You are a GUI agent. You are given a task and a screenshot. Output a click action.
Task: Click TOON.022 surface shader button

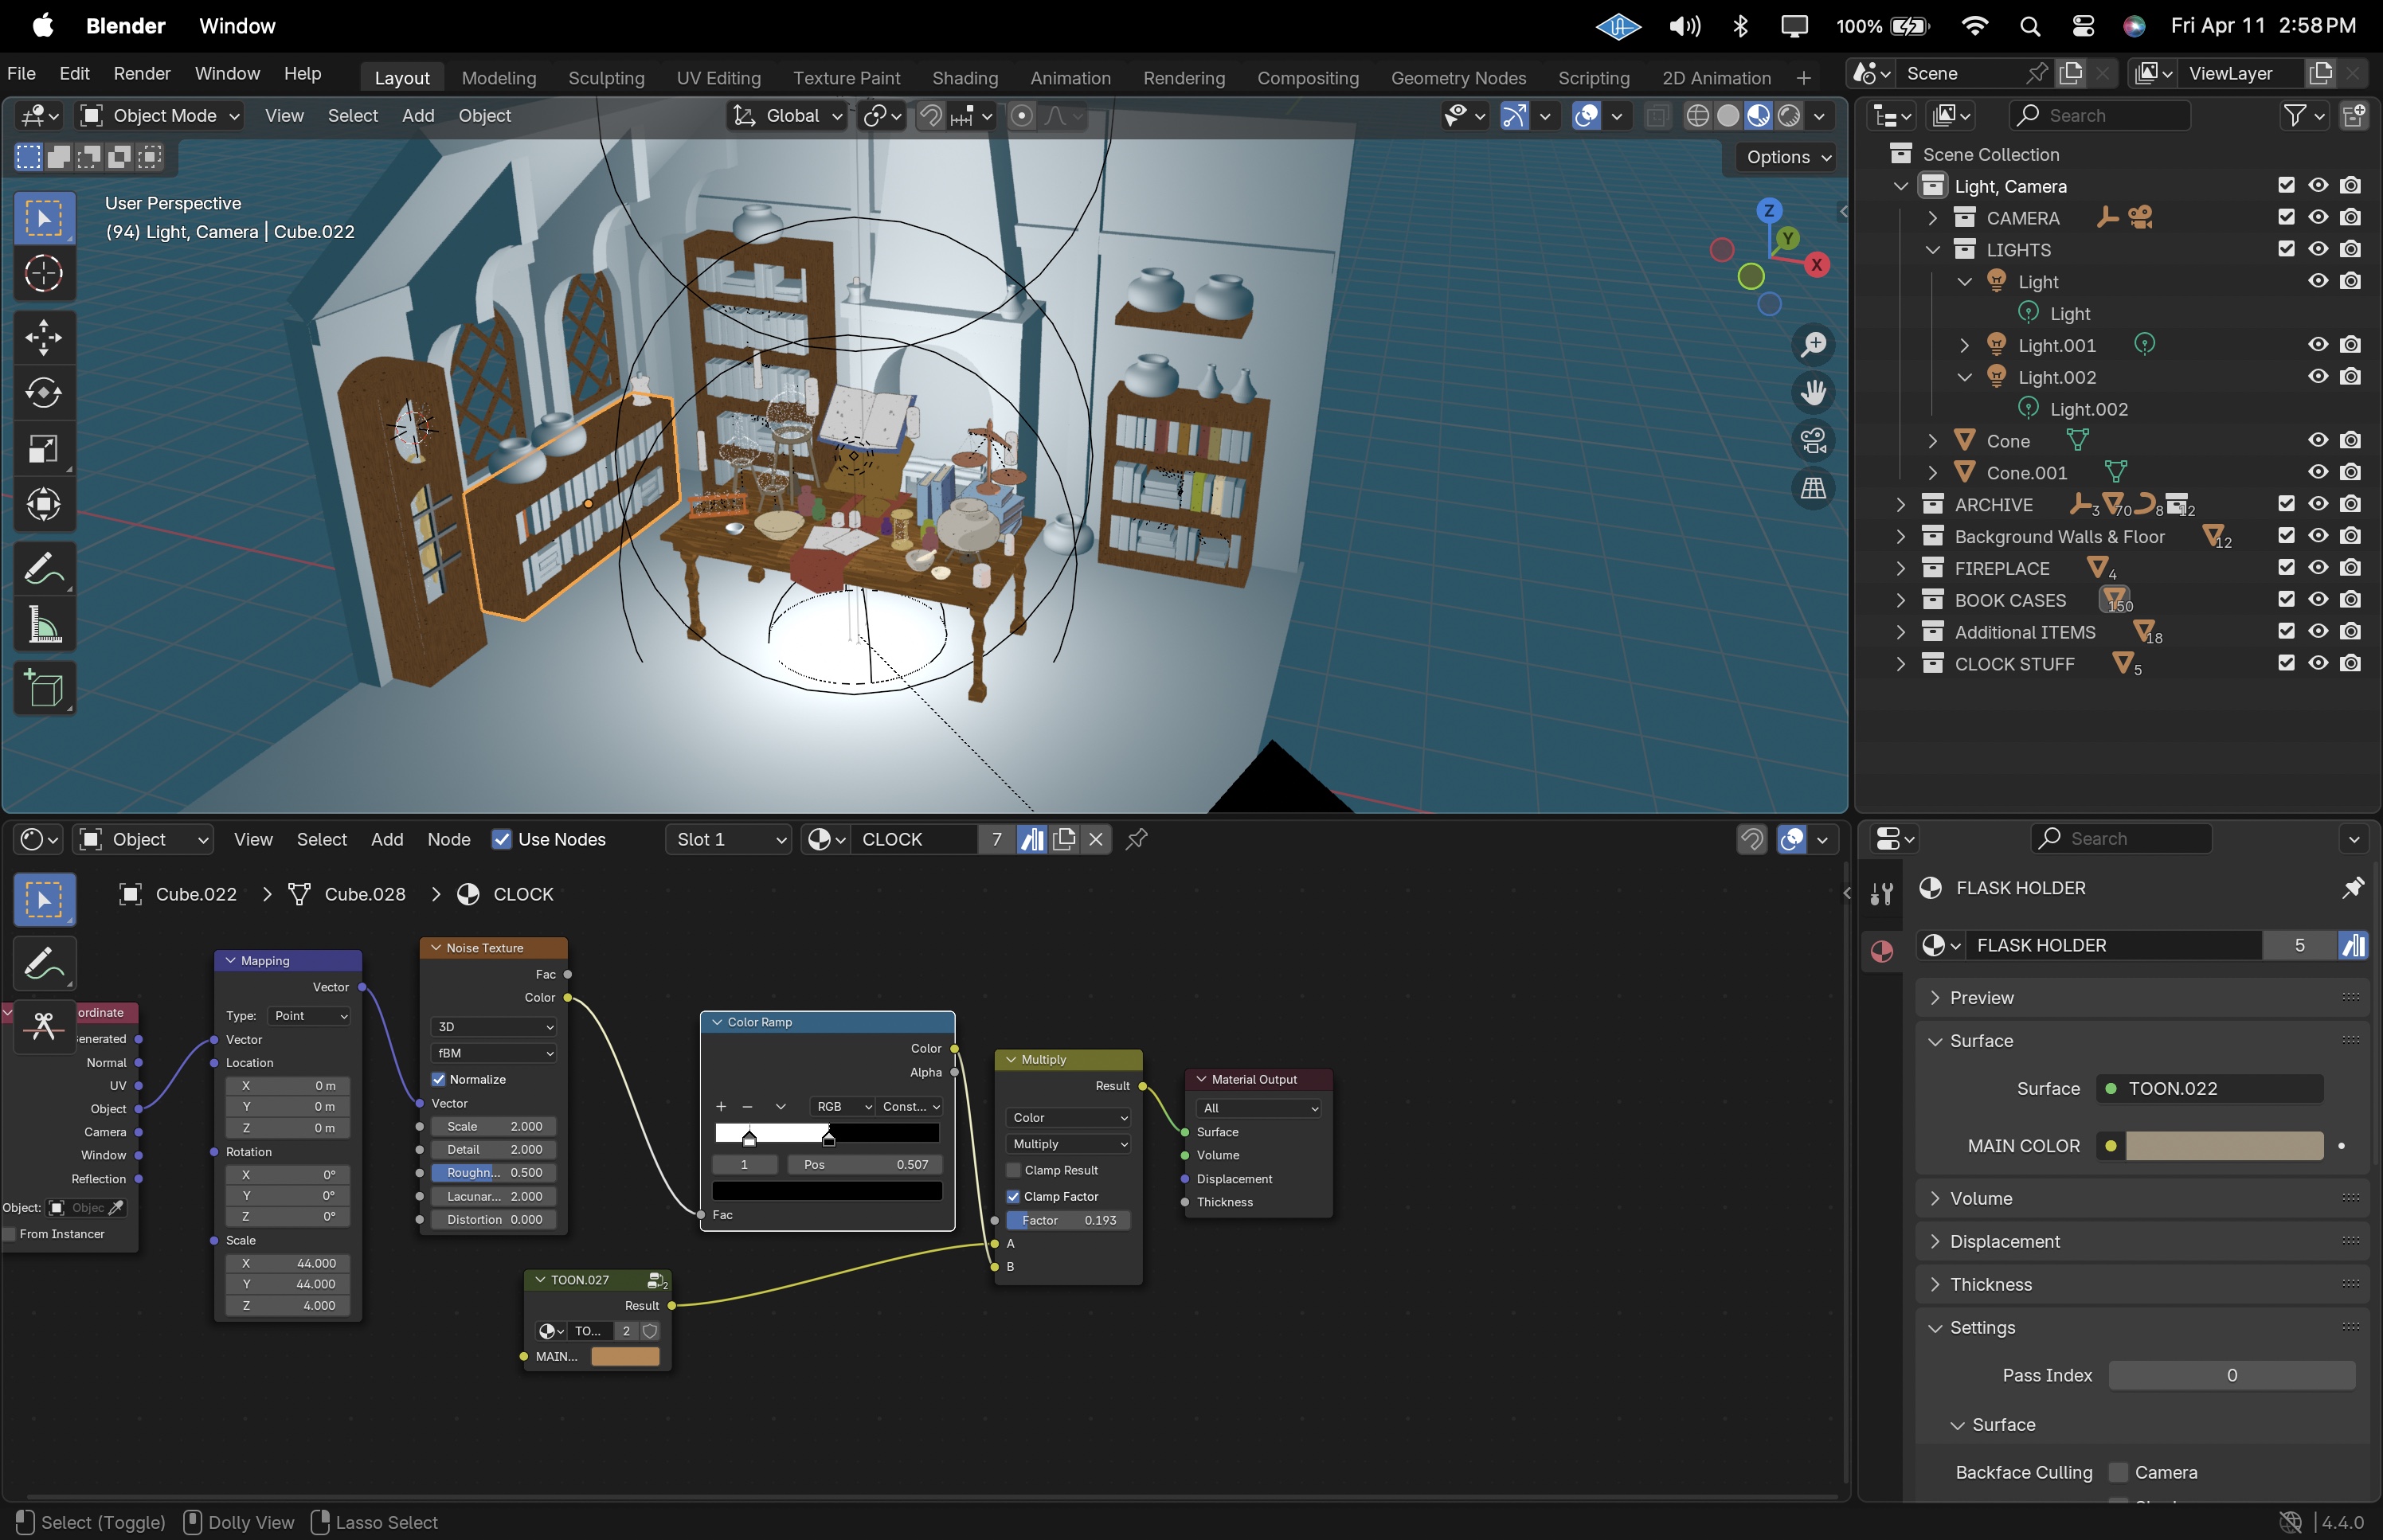coord(2210,1088)
